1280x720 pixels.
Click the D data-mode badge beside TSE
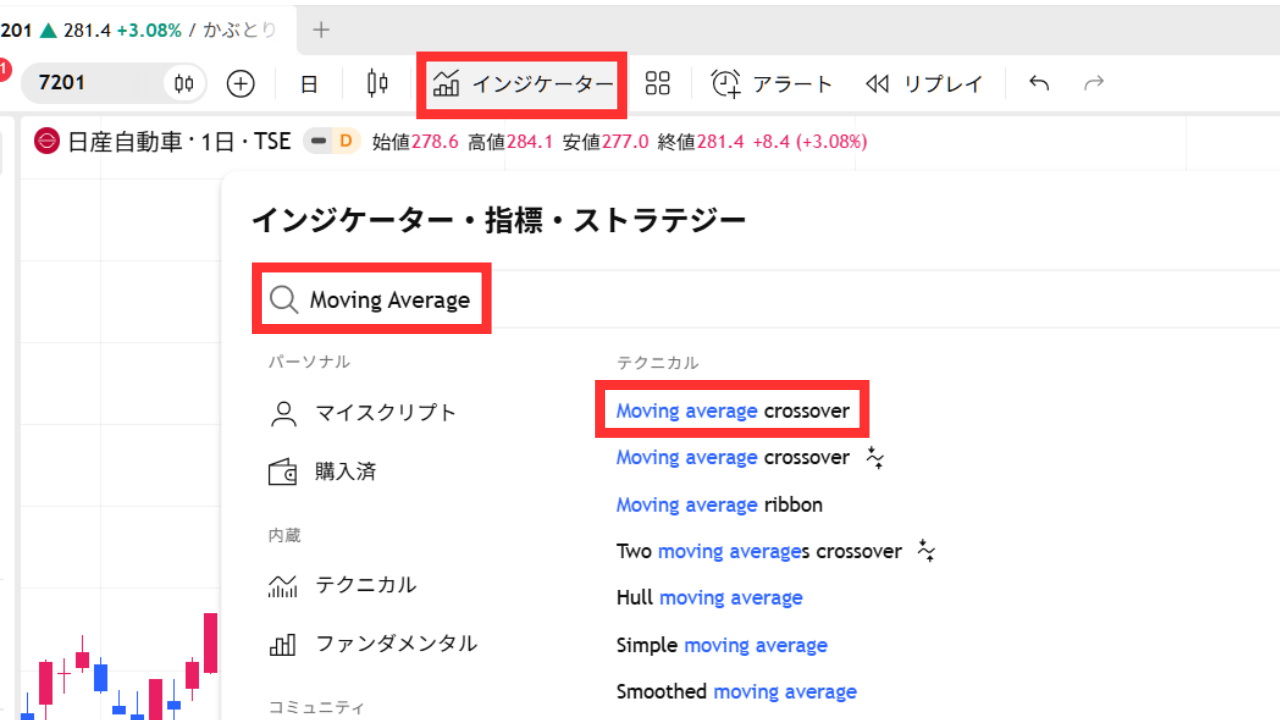[345, 142]
